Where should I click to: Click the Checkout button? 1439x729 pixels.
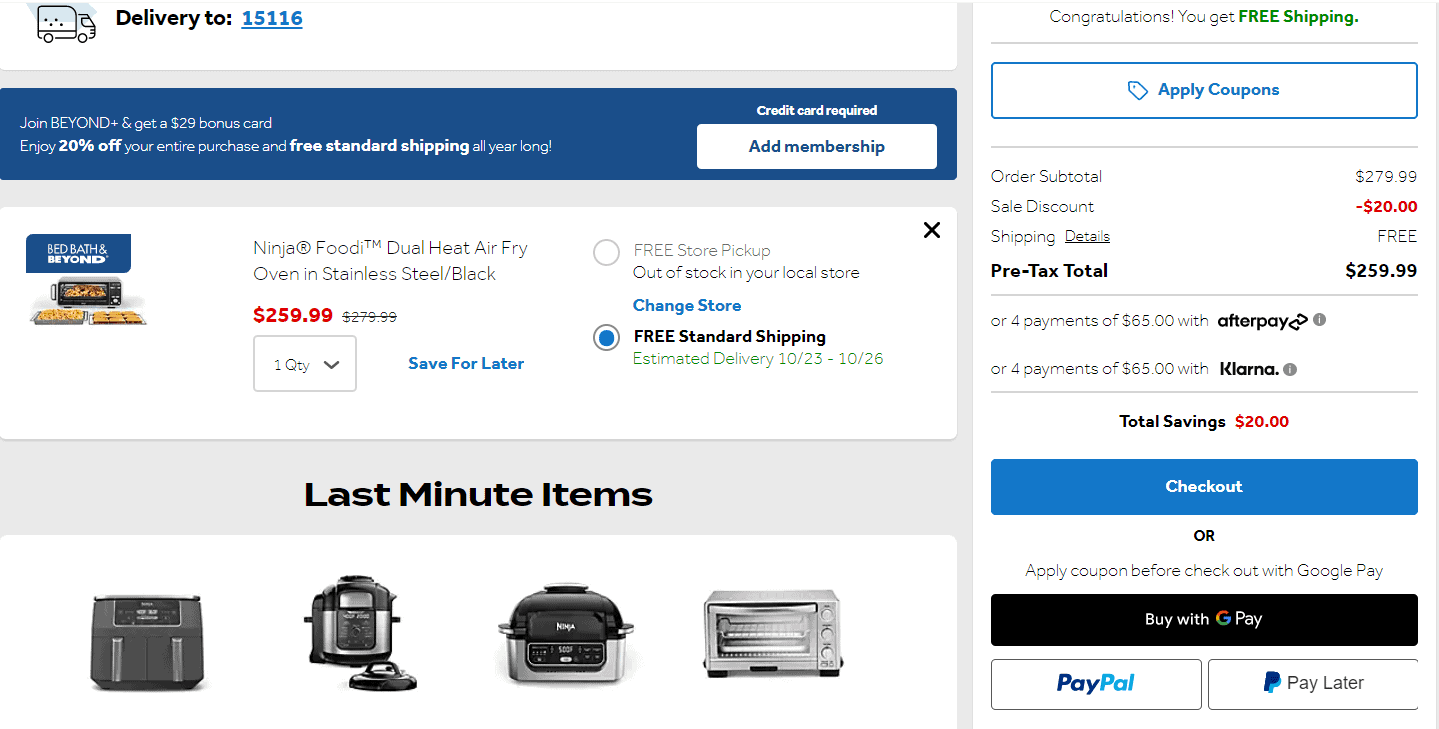1203,487
